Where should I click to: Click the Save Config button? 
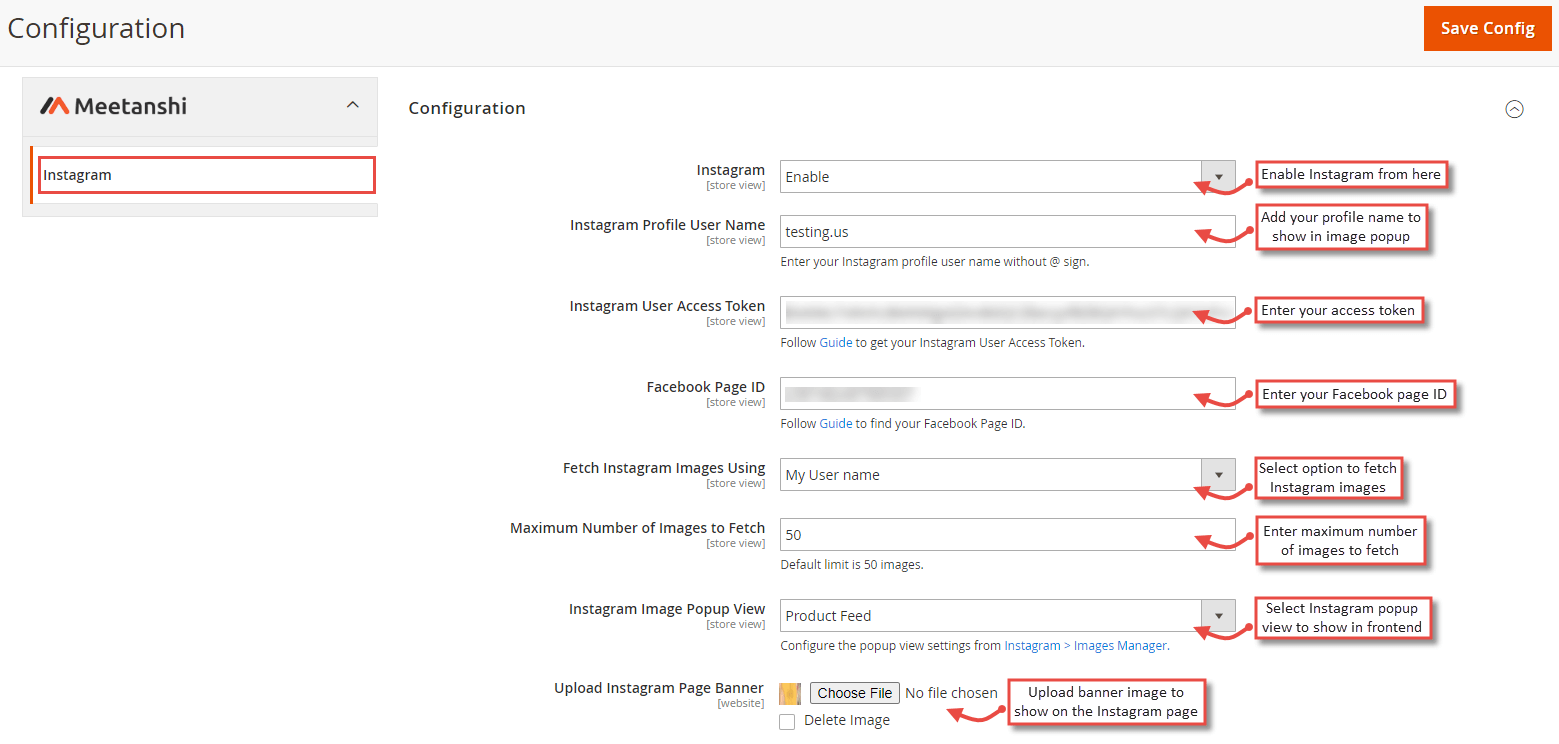[x=1488, y=28]
